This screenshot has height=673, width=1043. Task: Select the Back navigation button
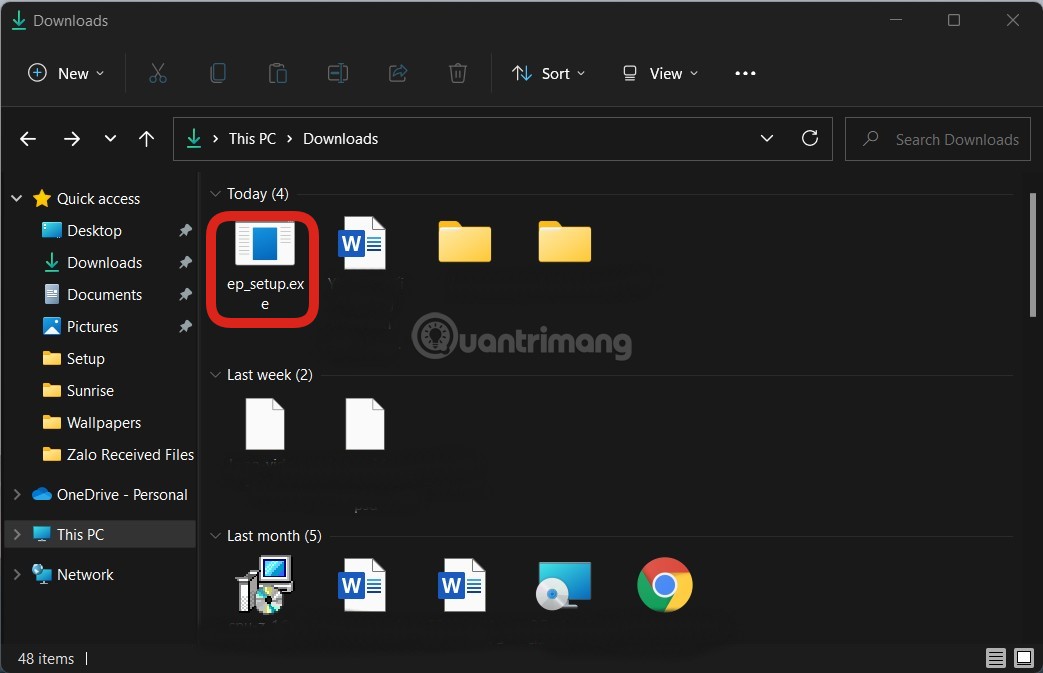pos(27,138)
